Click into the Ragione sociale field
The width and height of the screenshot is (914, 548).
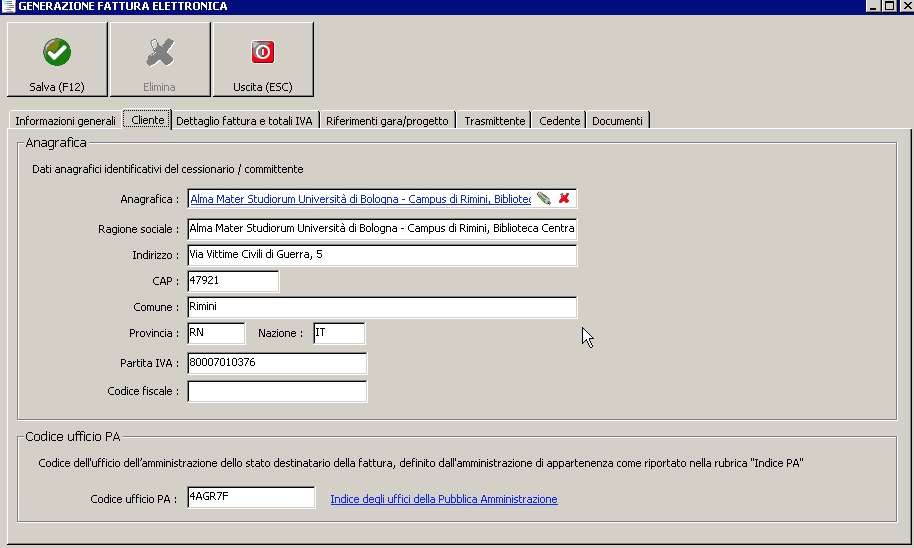tap(382, 229)
